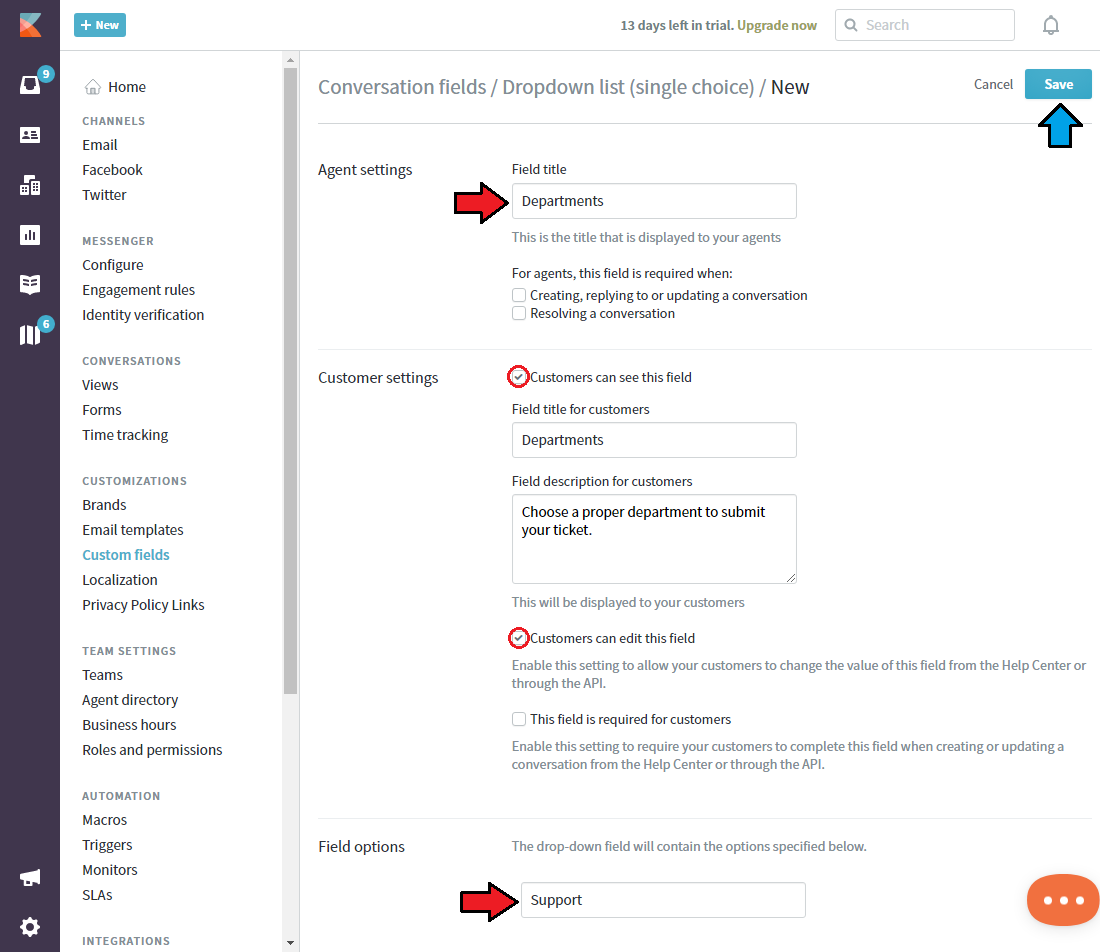This screenshot has height=952, width=1100.
Task: Go to Triggers under Automation
Action: pos(107,845)
